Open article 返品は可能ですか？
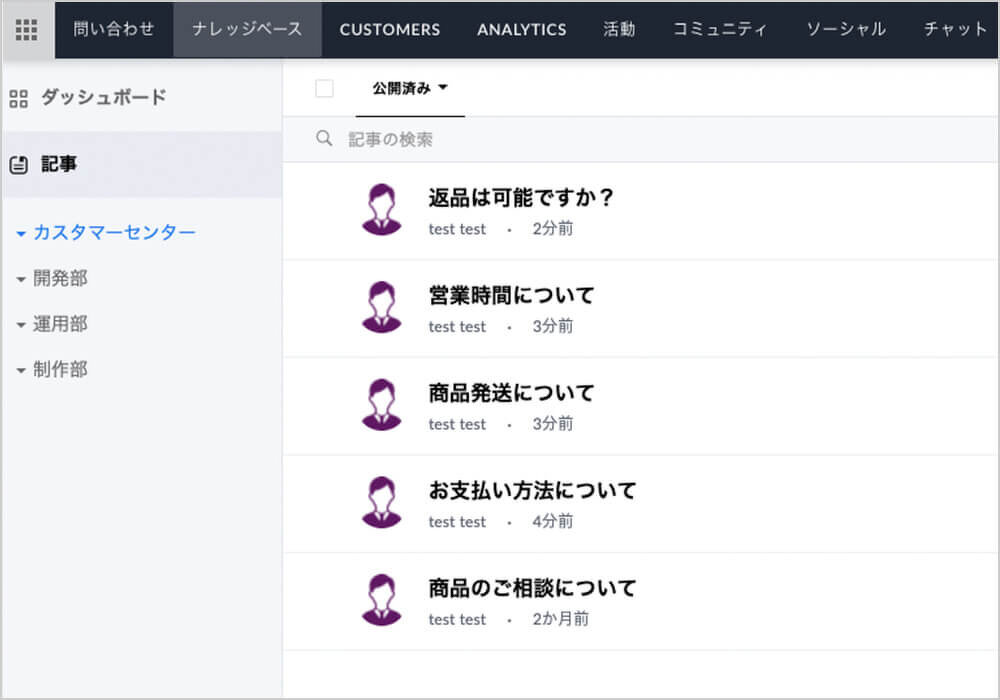The image size is (1000, 700). point(520,198)
